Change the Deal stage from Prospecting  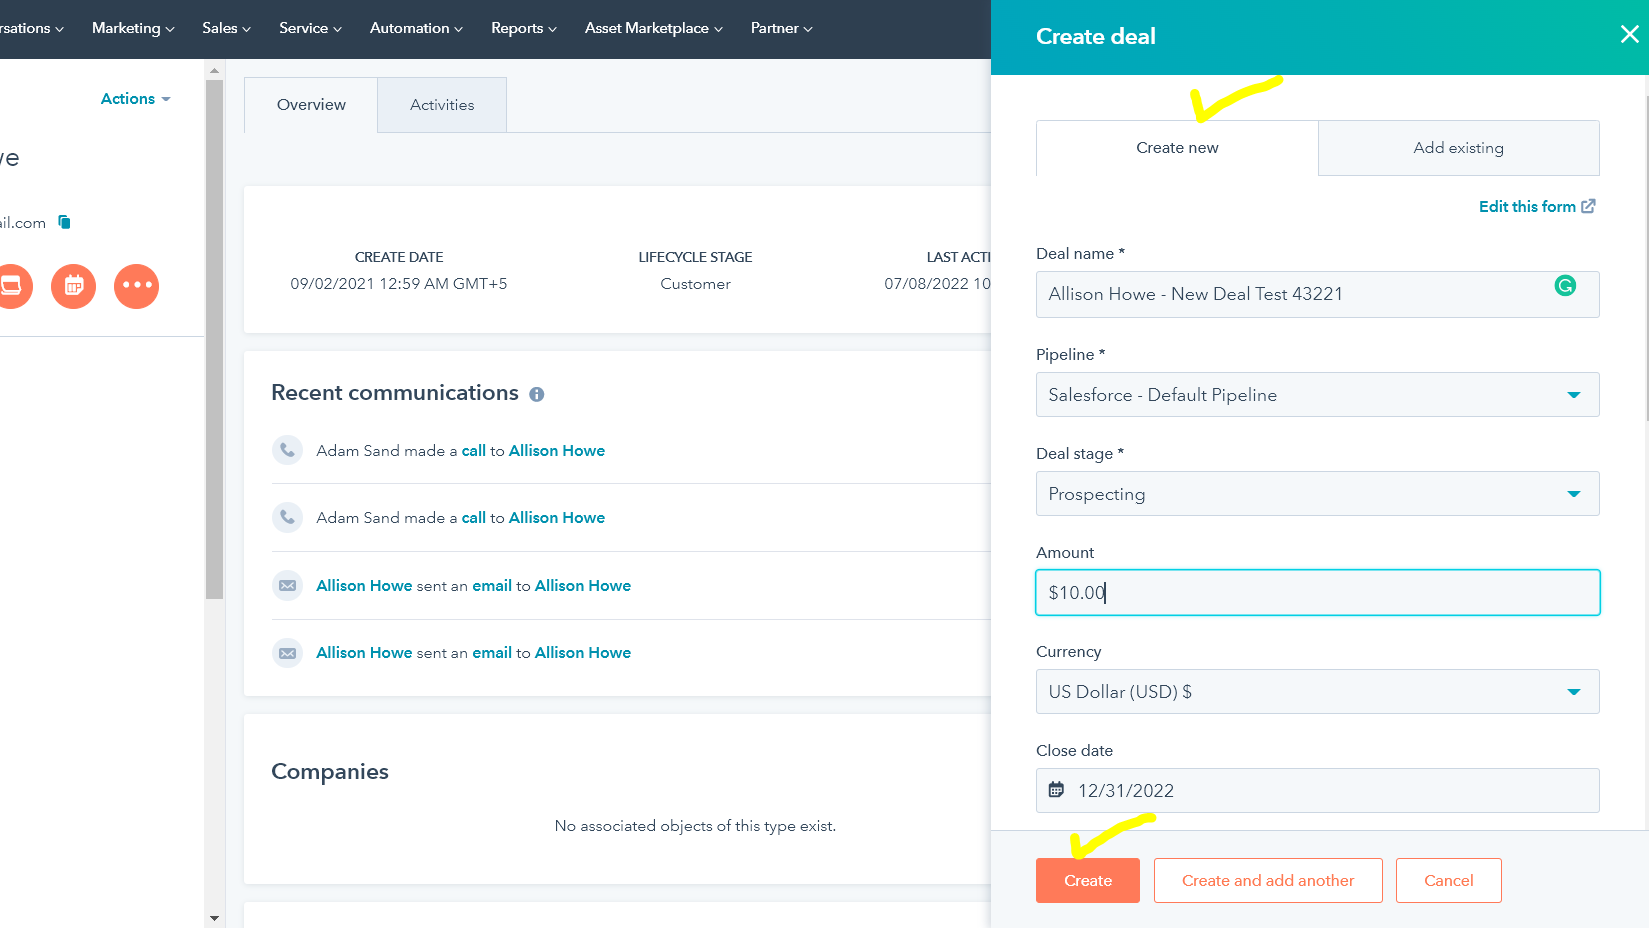[x=1573, y=493]
